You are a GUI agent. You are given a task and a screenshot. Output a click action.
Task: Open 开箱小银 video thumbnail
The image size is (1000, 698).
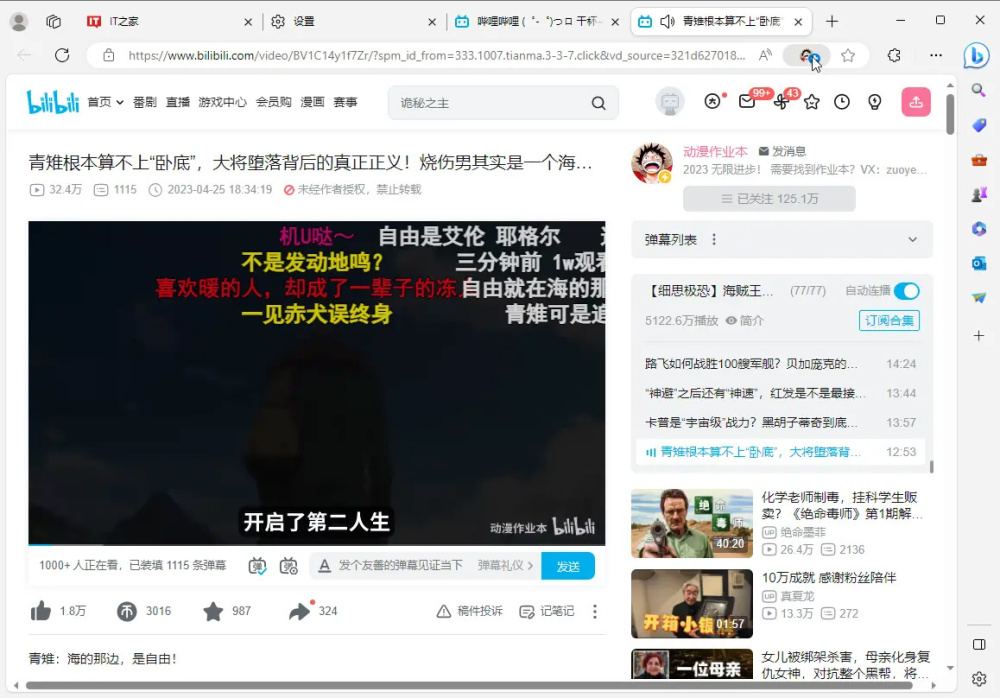point(692,604)
